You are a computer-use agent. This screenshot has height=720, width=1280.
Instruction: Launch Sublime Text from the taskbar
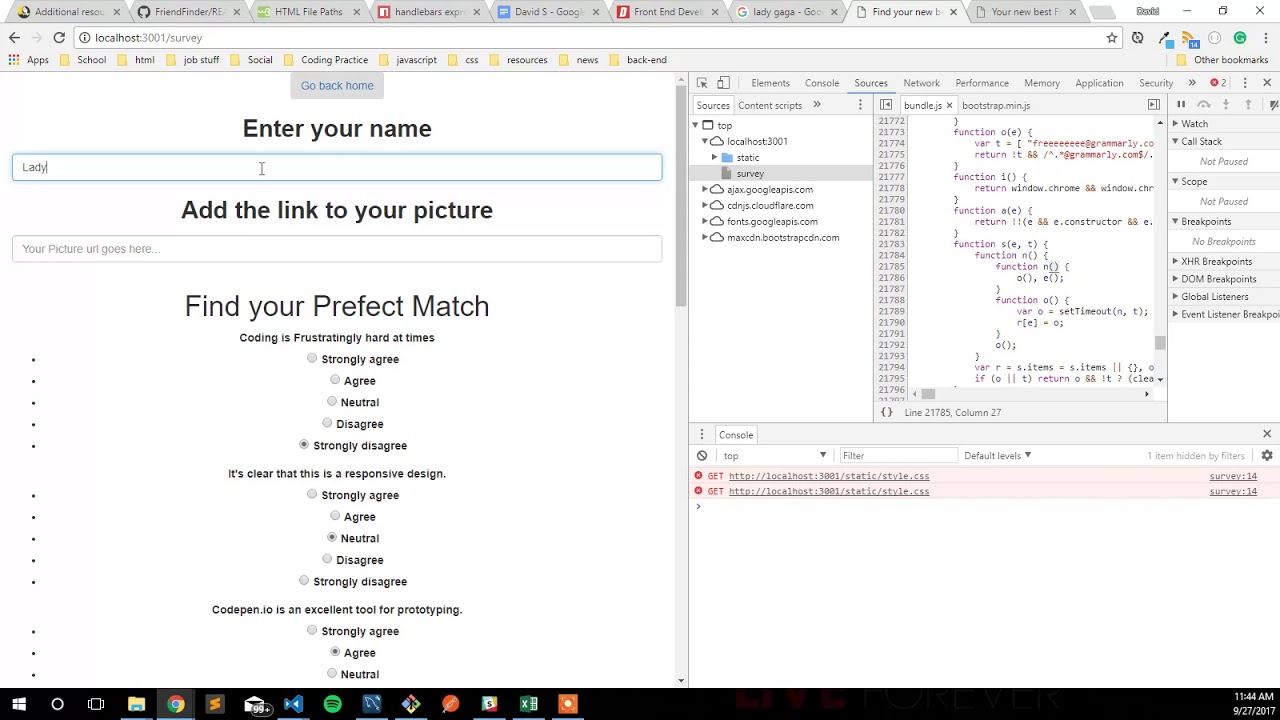click(x=214, y=704)
